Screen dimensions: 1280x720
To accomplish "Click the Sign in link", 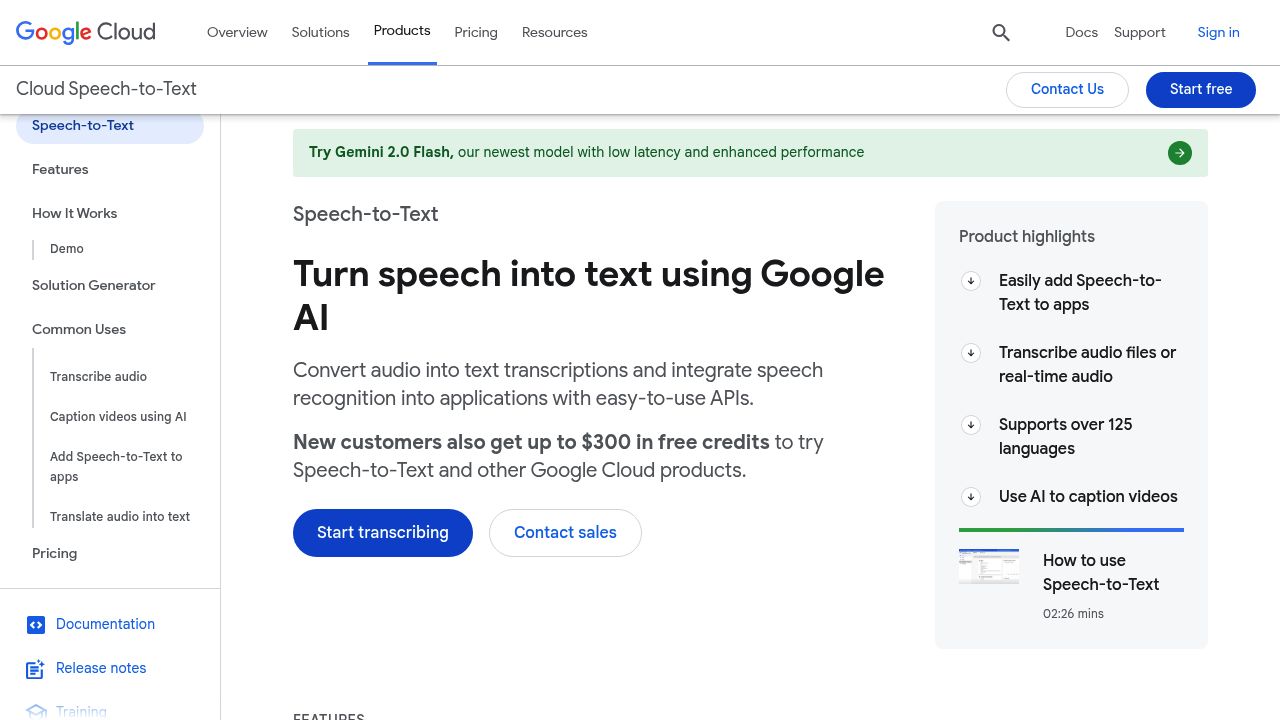I will point(1218,32).
